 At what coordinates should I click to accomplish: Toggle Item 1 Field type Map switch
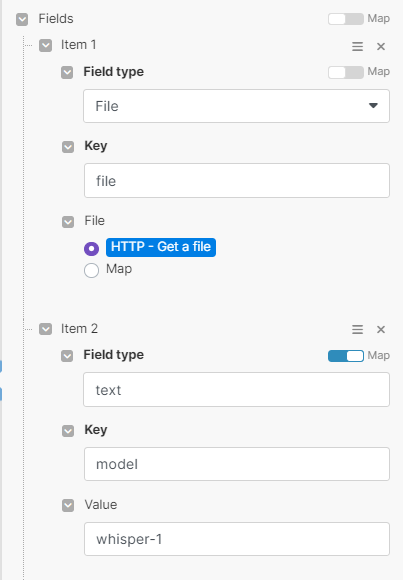click(x=346, y=72)
